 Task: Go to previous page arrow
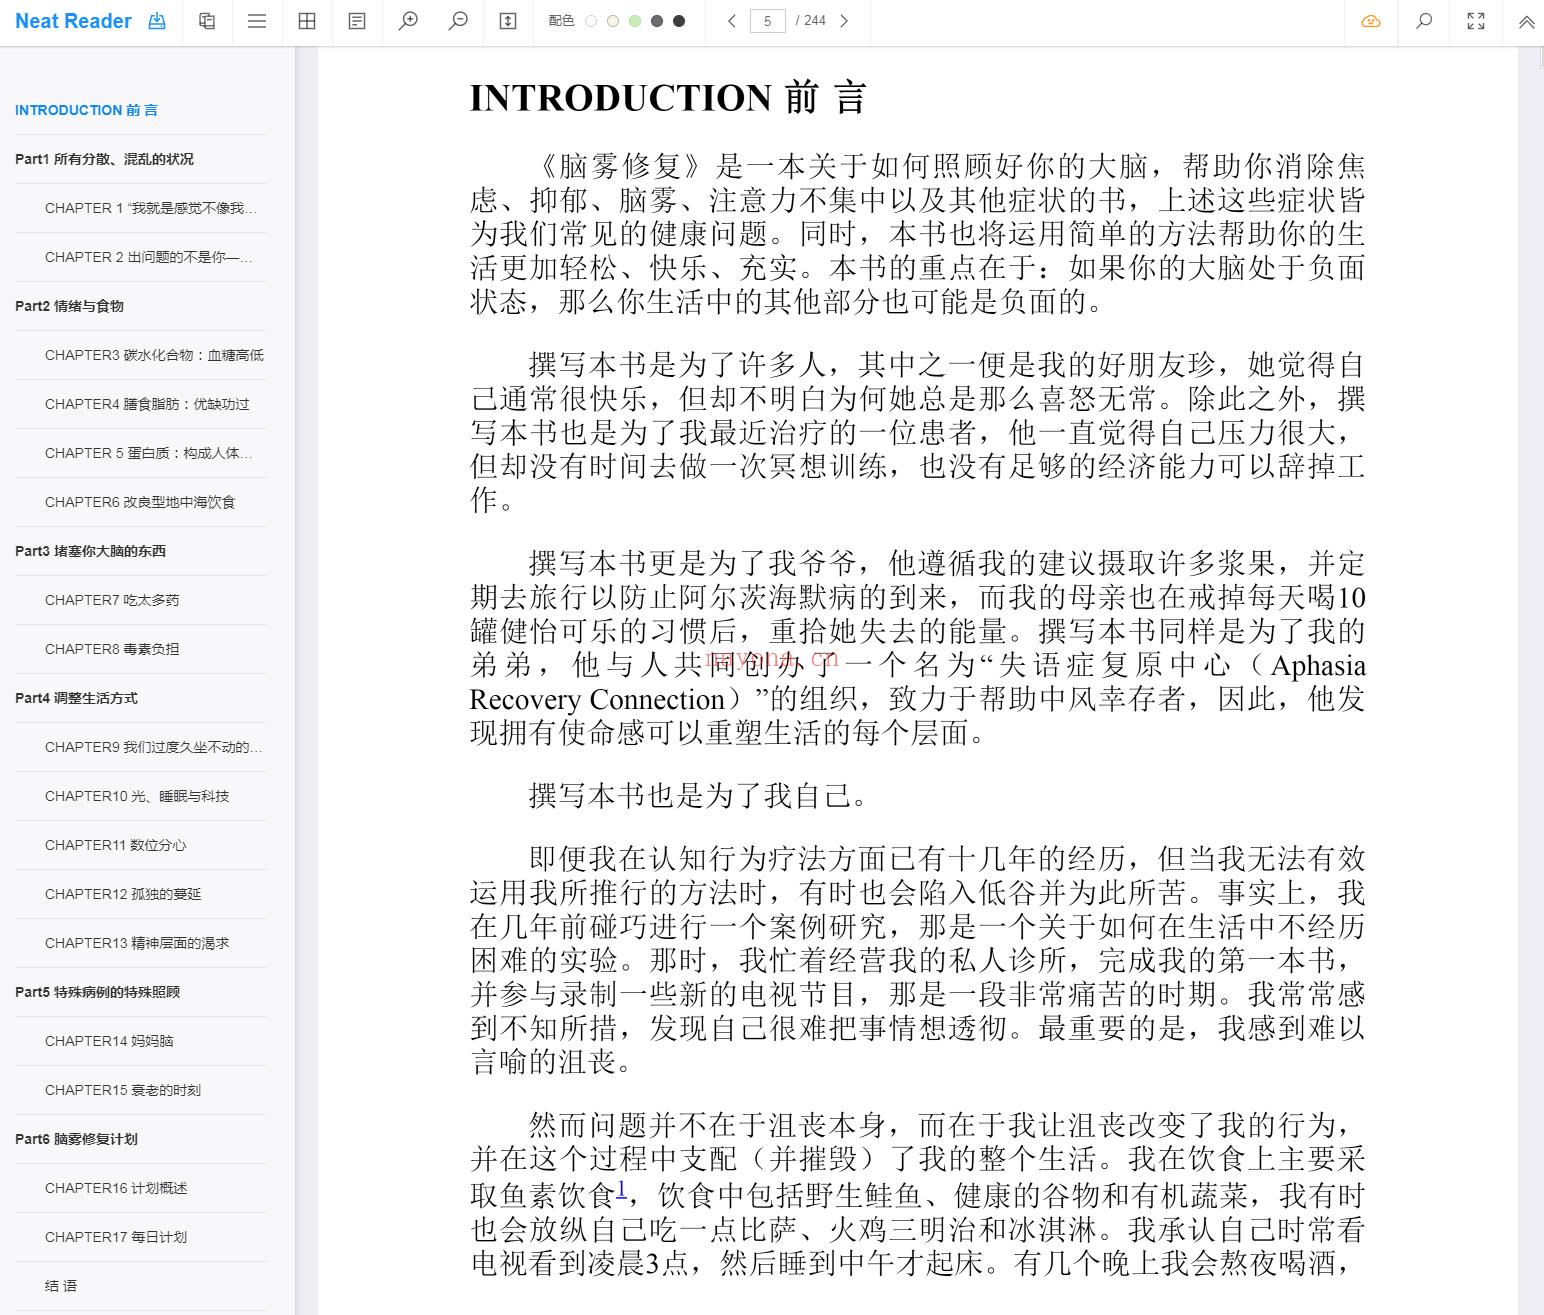732,21
